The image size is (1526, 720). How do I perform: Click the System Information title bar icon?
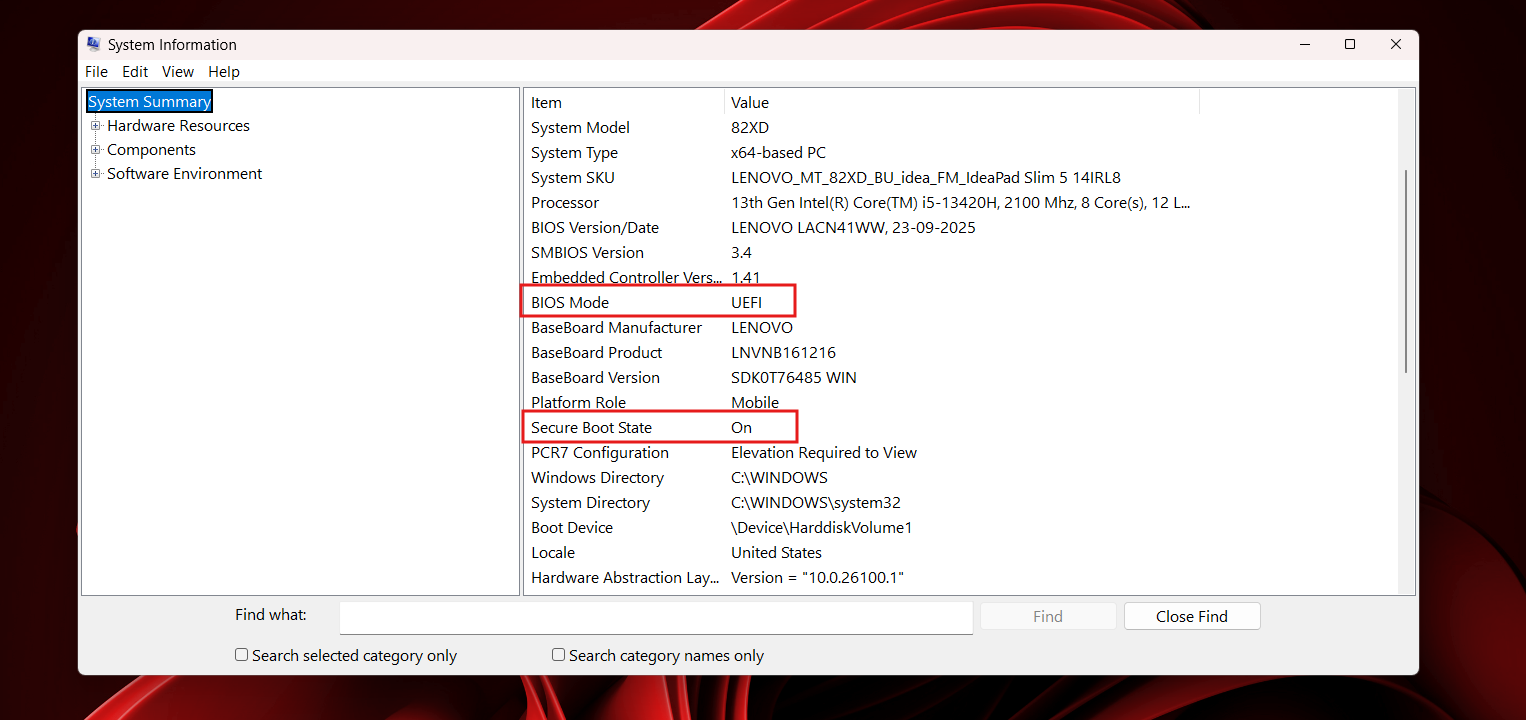(x=94, y=44)
